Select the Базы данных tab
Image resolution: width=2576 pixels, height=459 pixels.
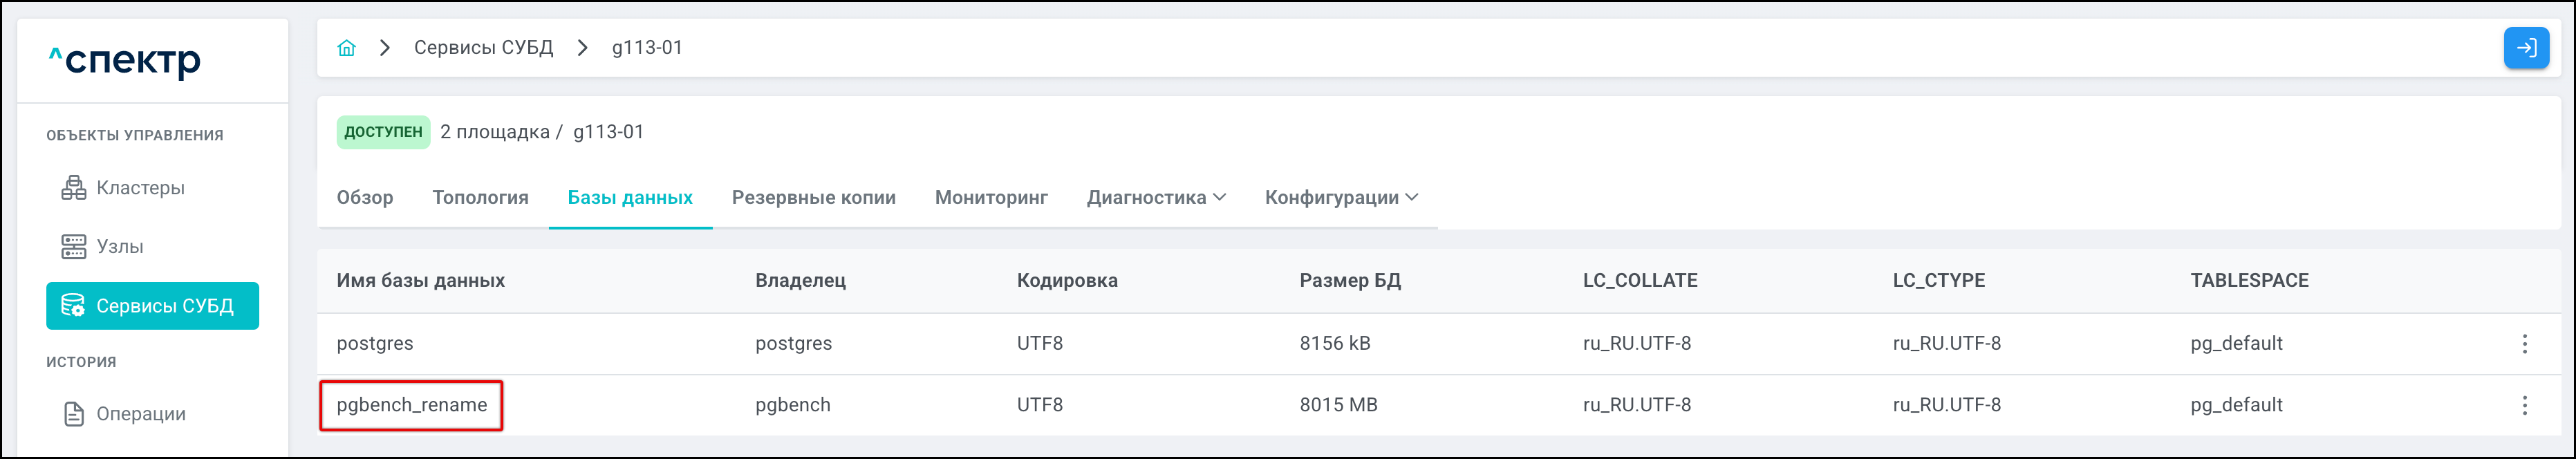(630, 198)
